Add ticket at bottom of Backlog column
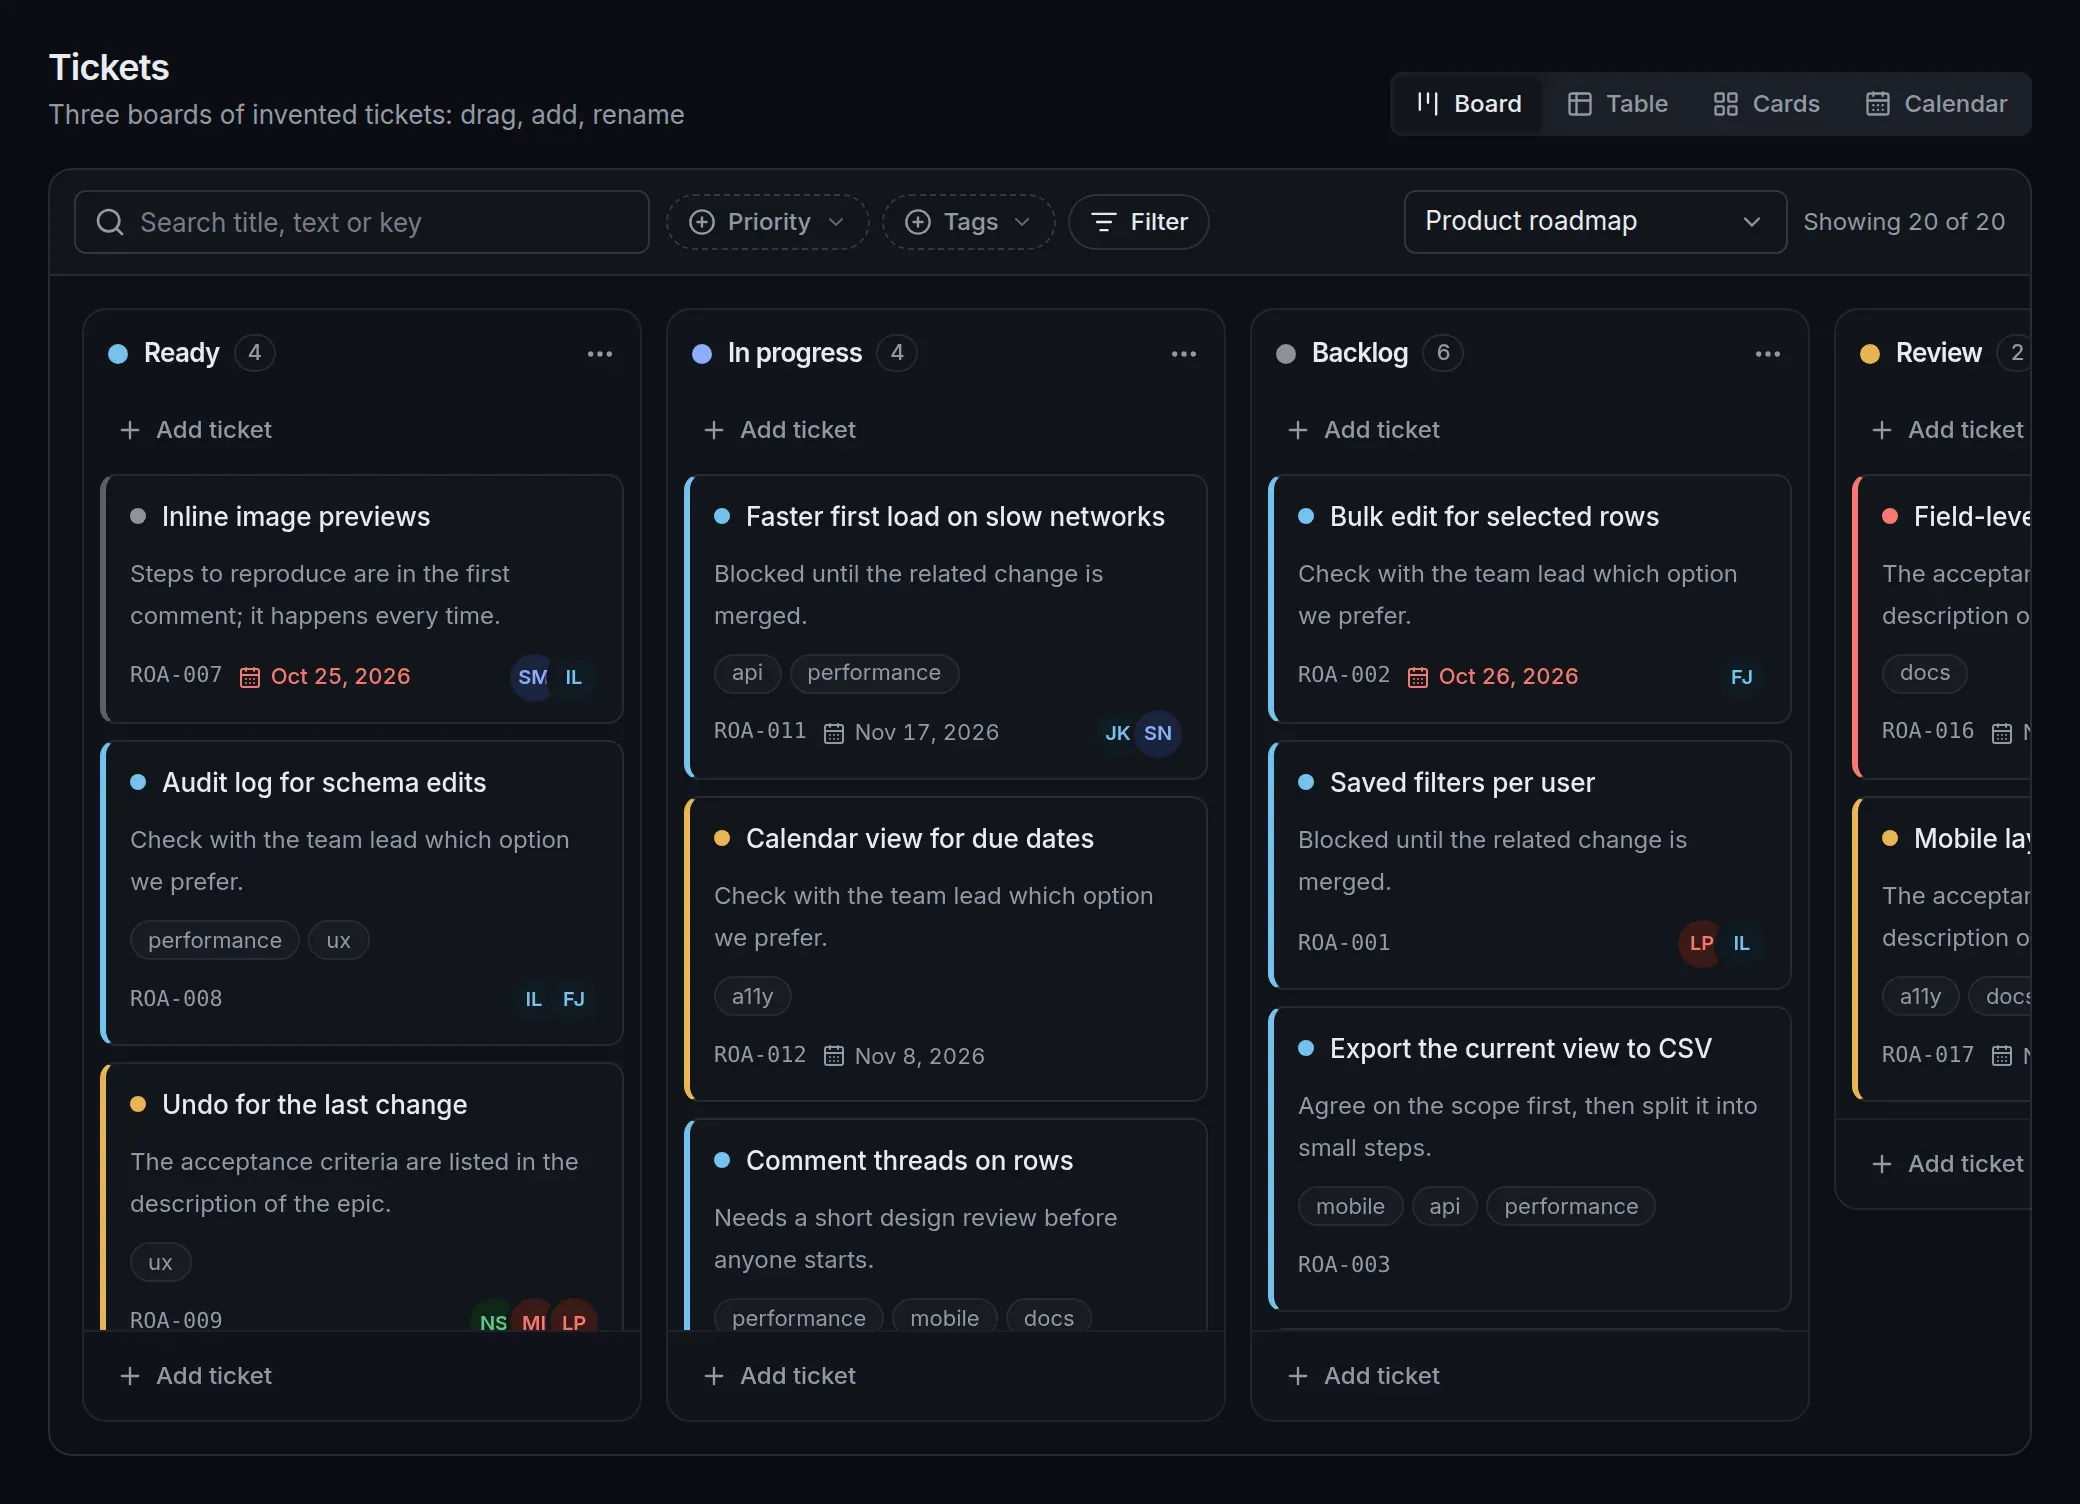The width and height of the screenshot is (2080, 1504). click(x=1530, y=1376)
